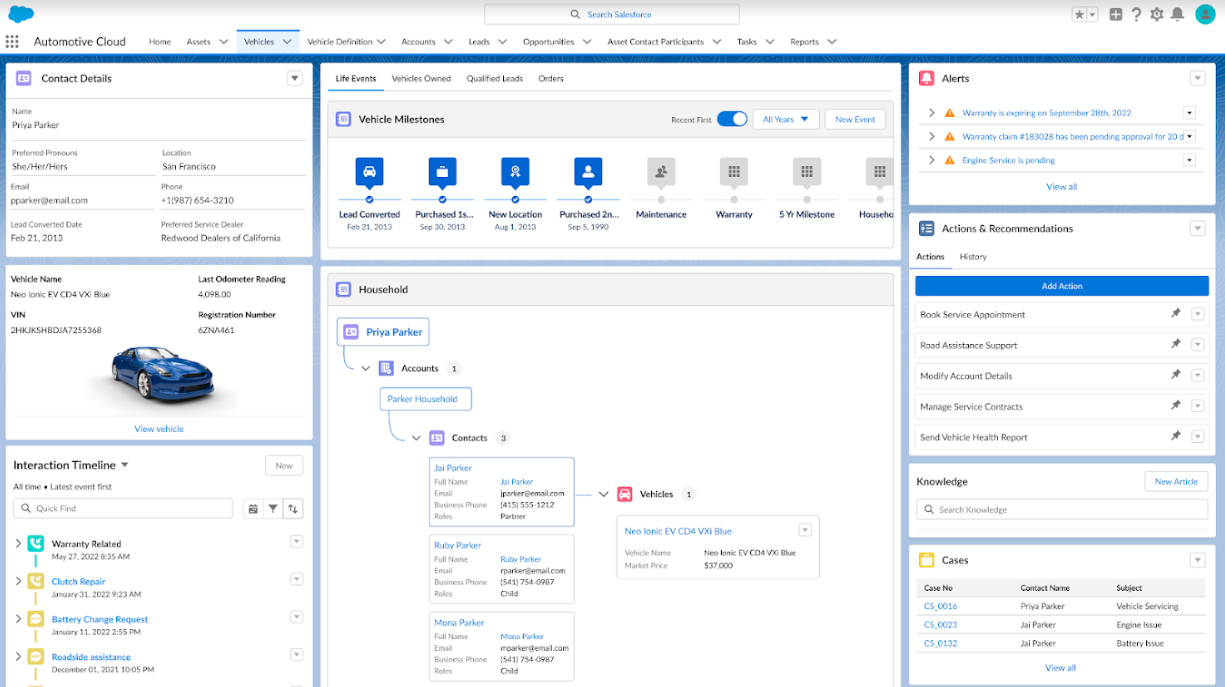The width and height of the screenshot is (1225, 687).
Task: Open the favorites star icon
Action: (x=1079, y=14)
